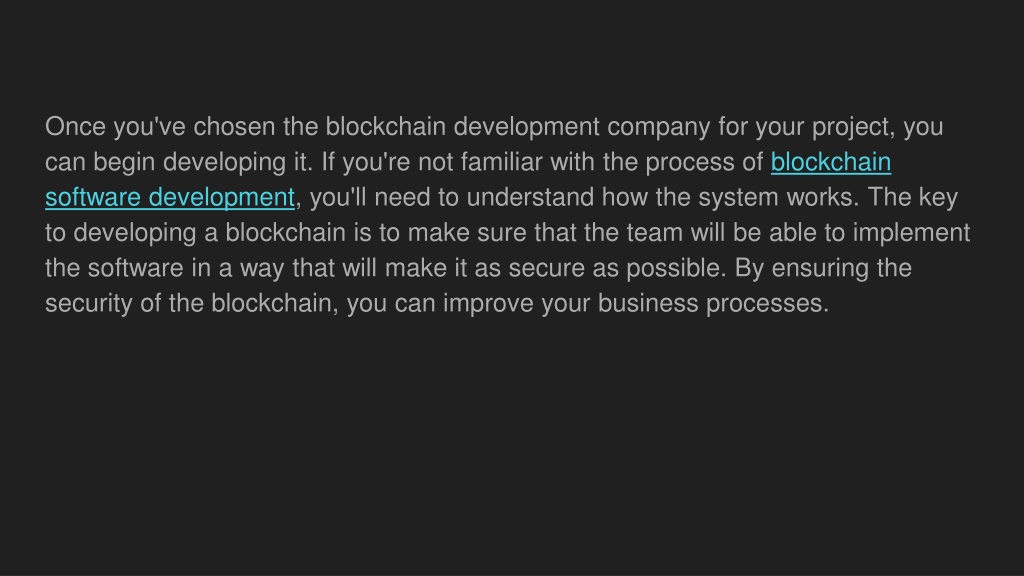Click the word 'understand' in the paragraph
The image size is (1024, 576).
[530, 197]
